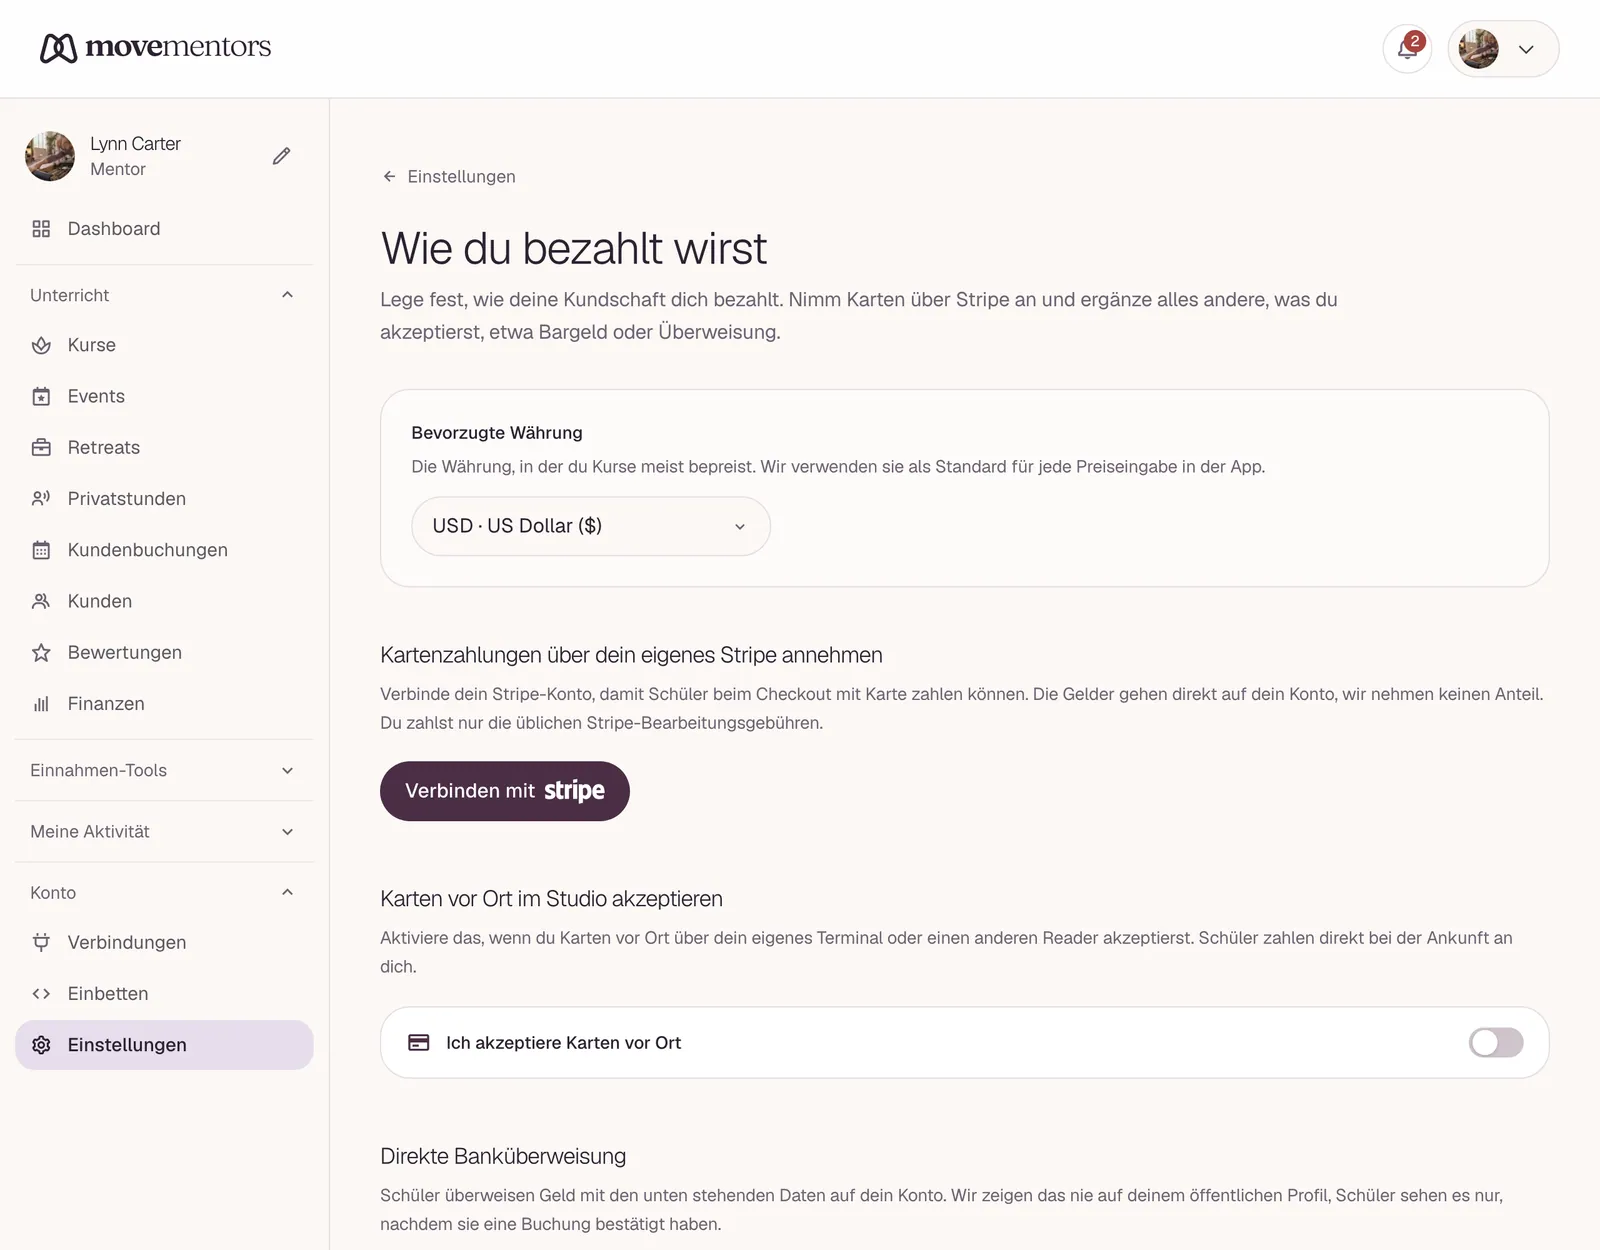Click the top-right user avatar thumbnail
Screen dimensions: 1600x1250
[1478, 49]
